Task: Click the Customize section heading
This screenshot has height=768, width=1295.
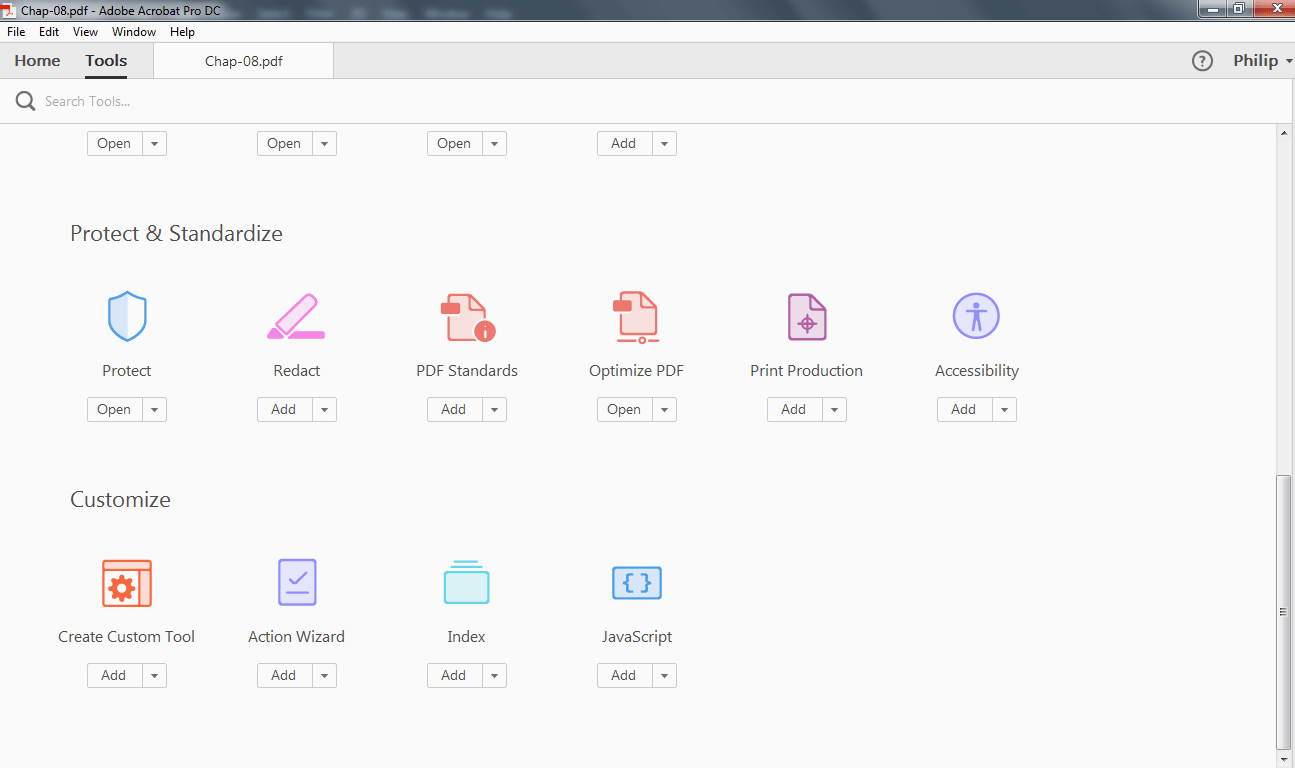Action: click(121, 500)
